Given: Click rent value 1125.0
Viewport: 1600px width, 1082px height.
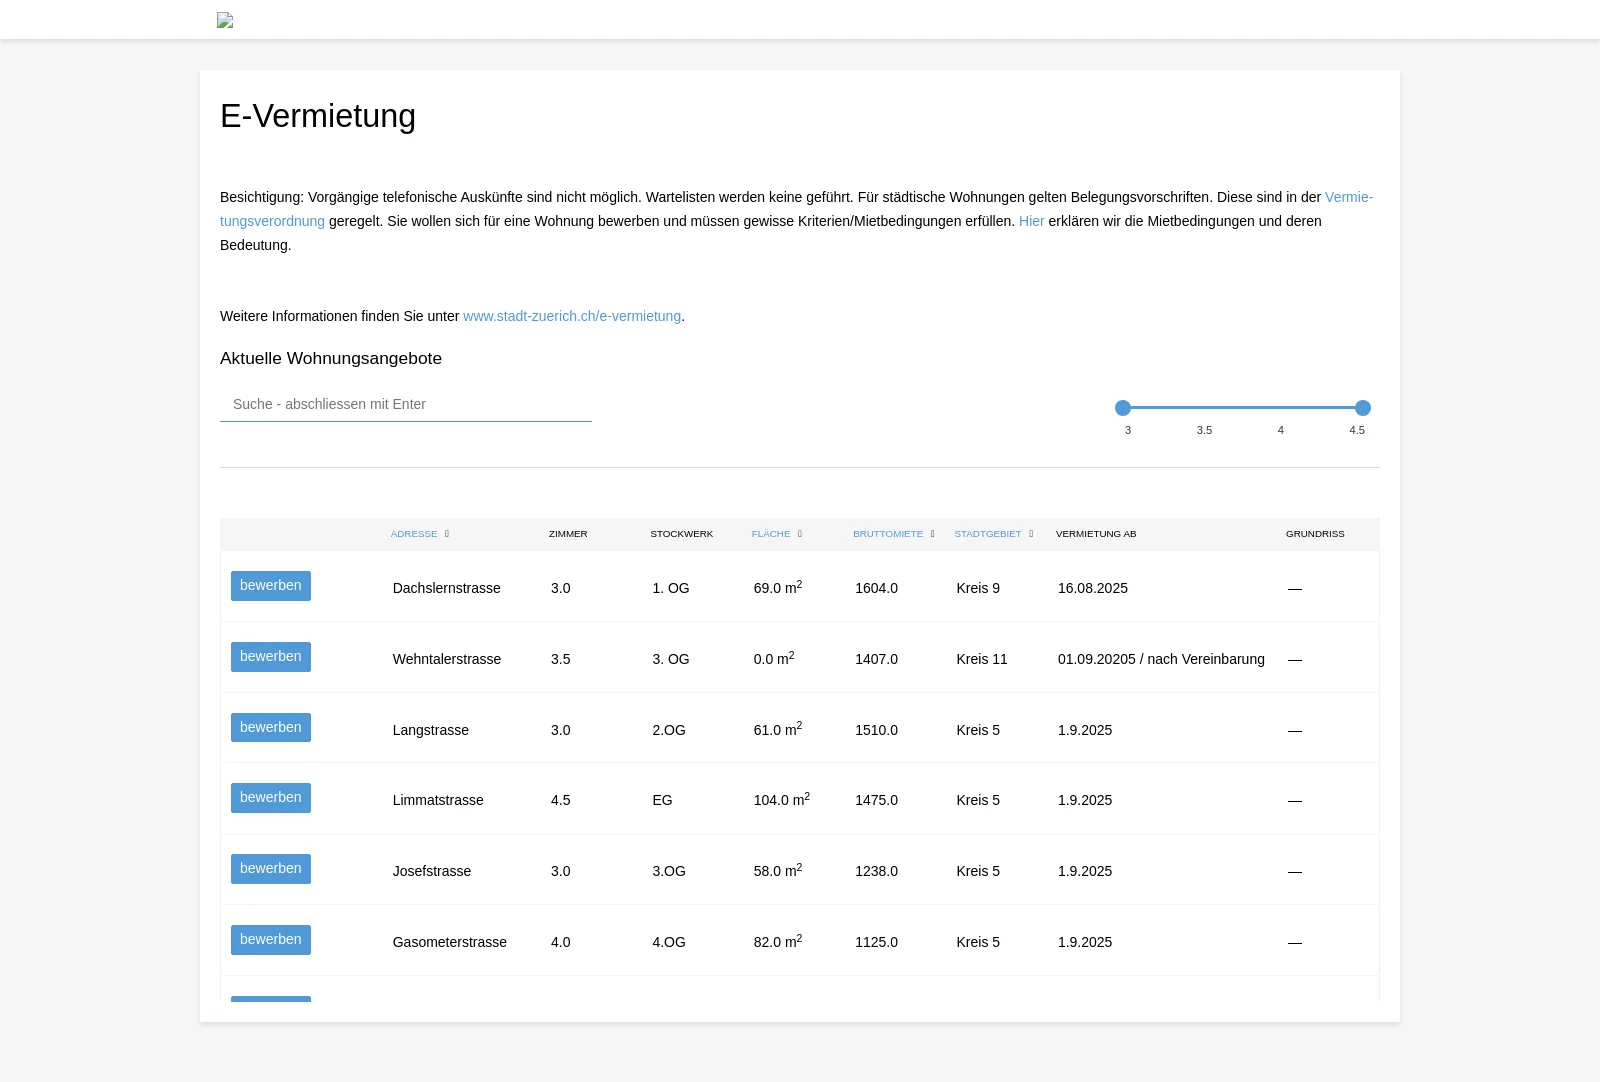Looking at the screenshot, I should point(876,942).
